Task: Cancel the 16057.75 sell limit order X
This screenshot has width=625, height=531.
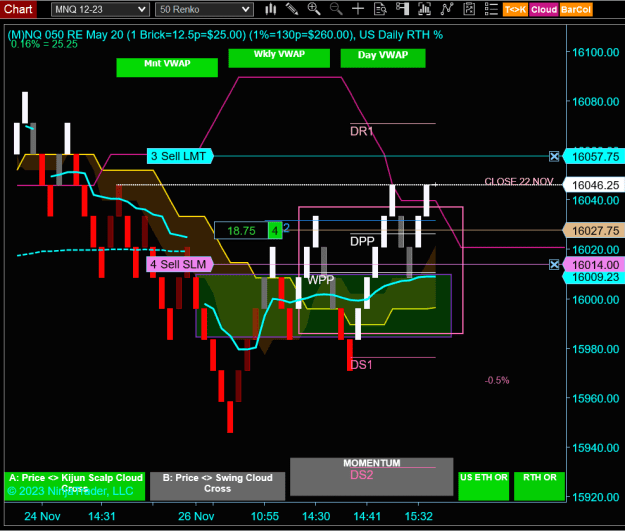Action: 554,156
